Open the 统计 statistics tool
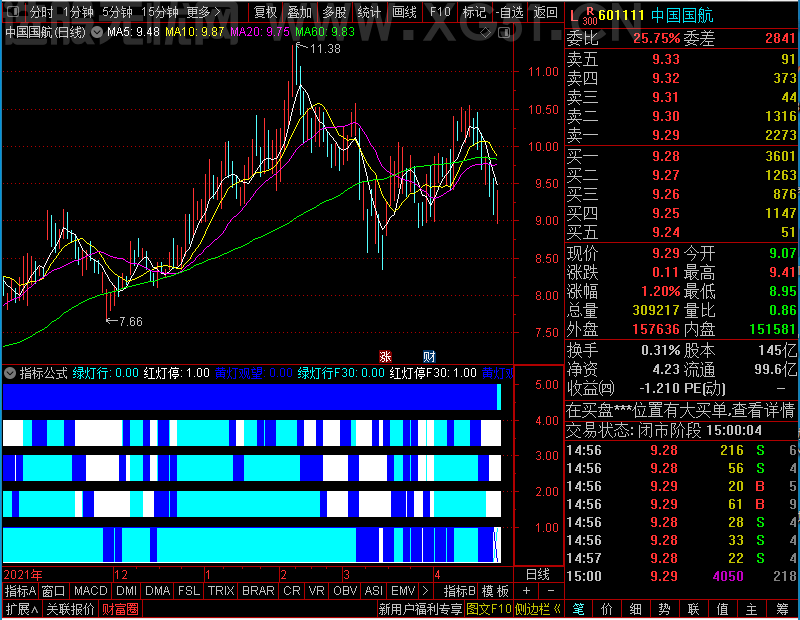 point(369,12)
